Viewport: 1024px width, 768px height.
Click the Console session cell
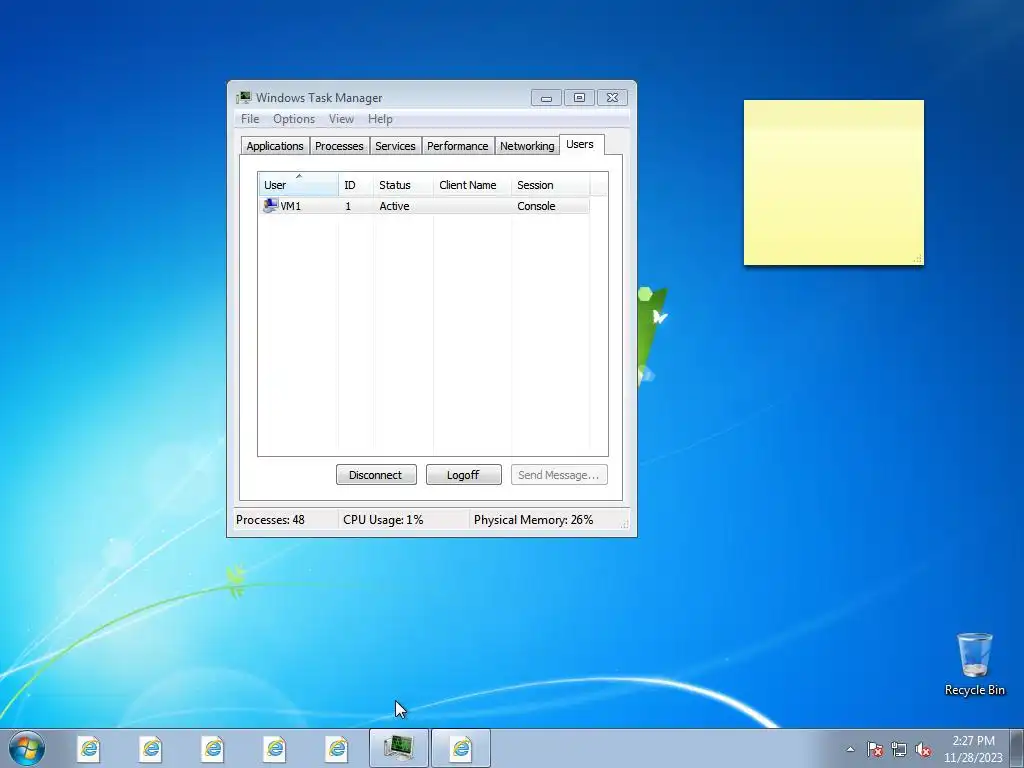(536, 206)
